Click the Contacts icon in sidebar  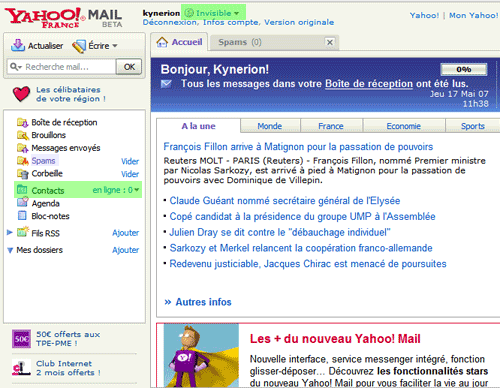tap(22, 190)
